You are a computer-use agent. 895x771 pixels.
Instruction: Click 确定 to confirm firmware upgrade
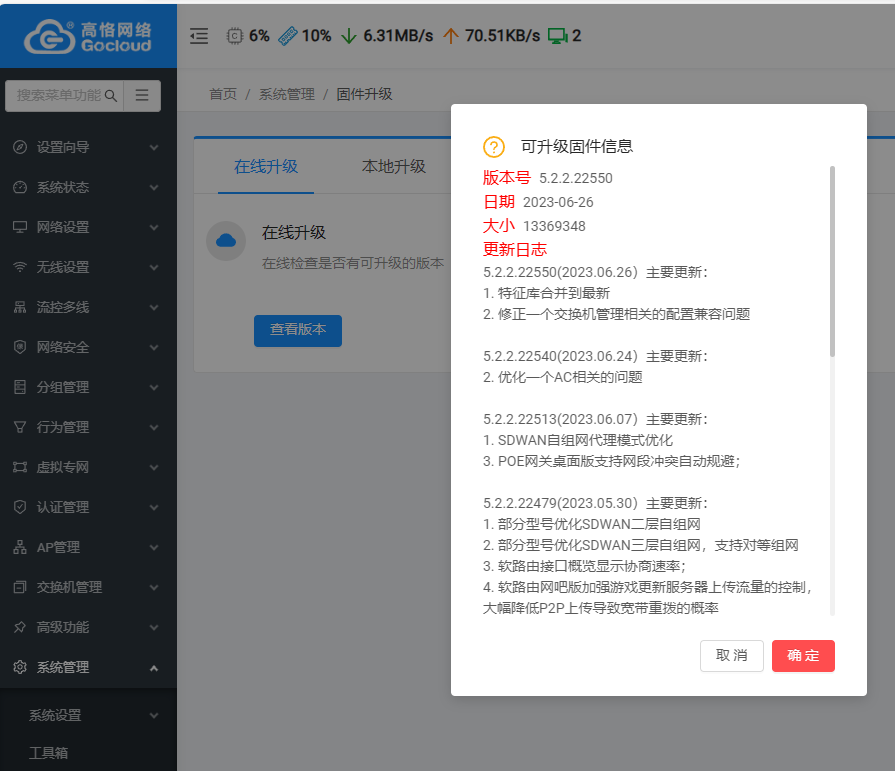(x=803, y=656)
